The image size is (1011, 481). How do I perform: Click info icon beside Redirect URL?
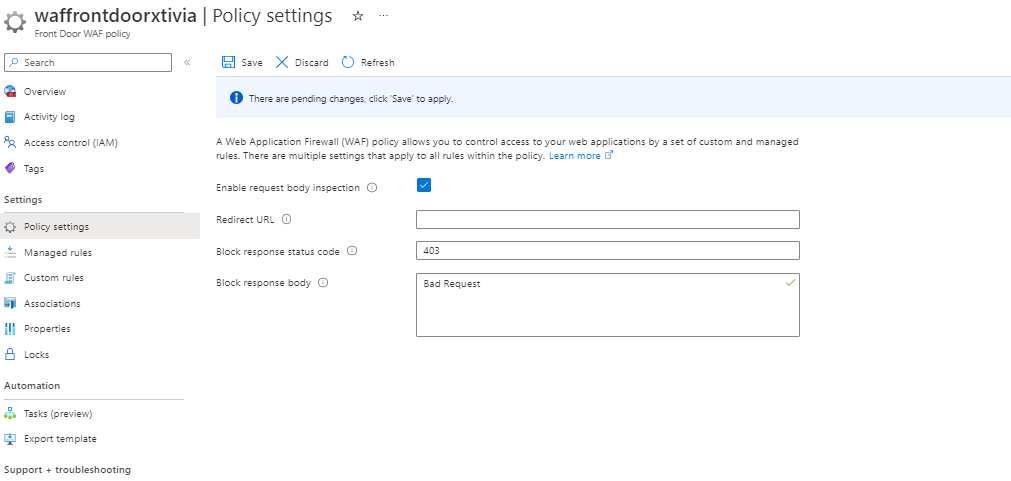(x=286, y=219)
